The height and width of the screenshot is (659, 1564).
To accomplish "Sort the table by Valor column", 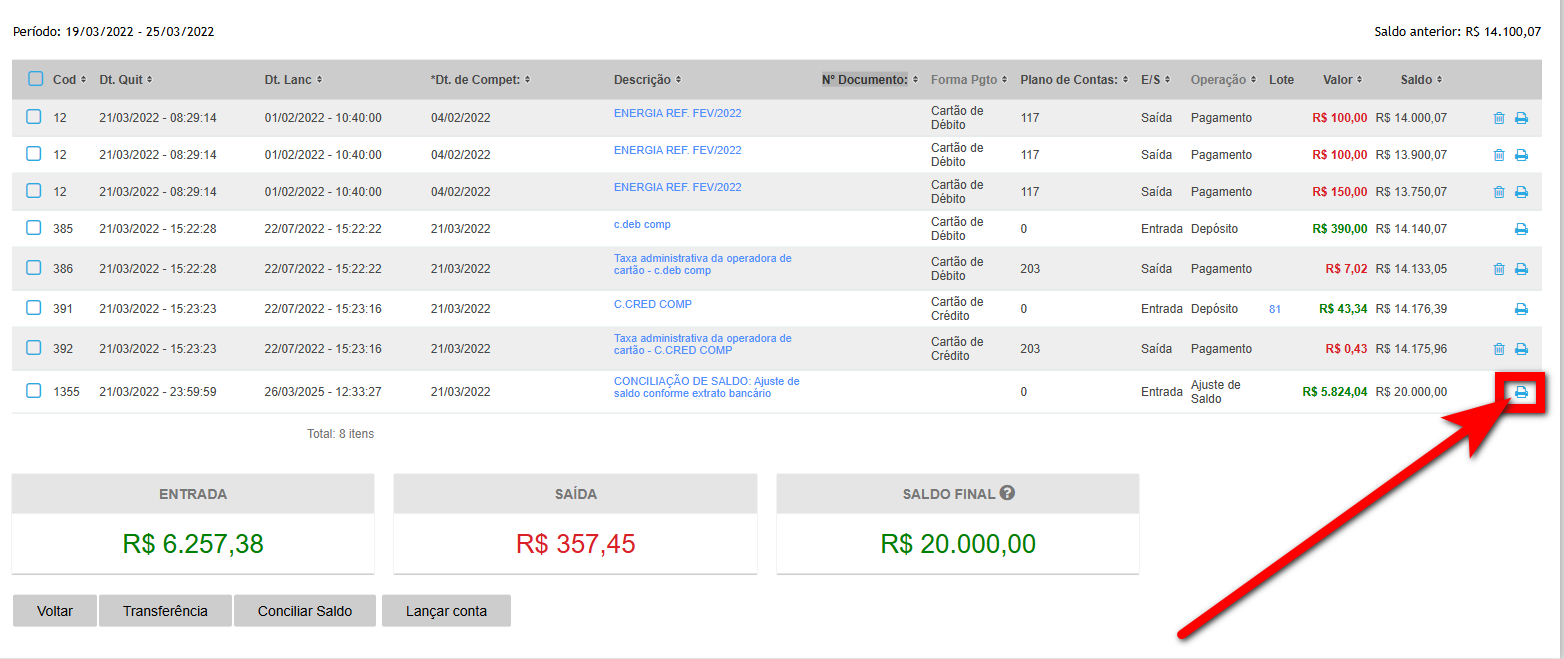I will click(x=1341, y=80).
